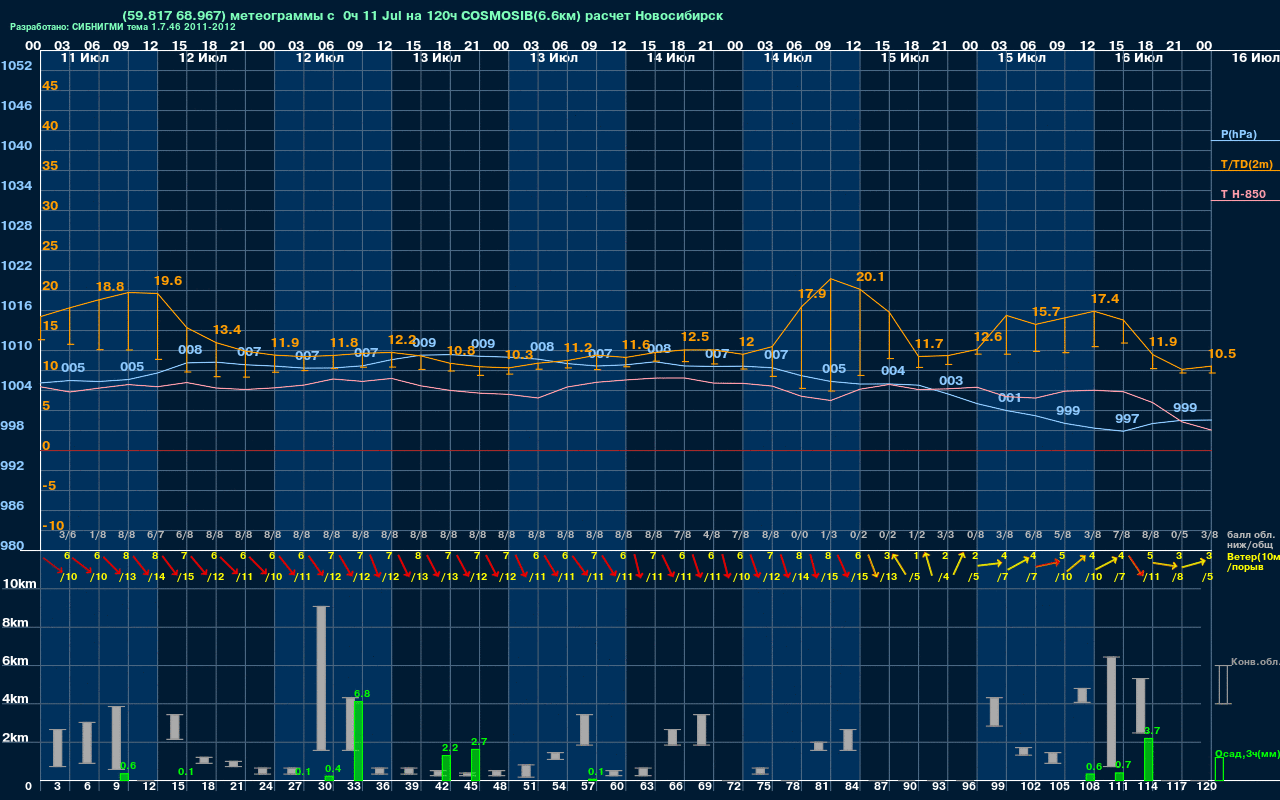Click pressure value 003
This screenshot has height=800, width=1280.
951,381
